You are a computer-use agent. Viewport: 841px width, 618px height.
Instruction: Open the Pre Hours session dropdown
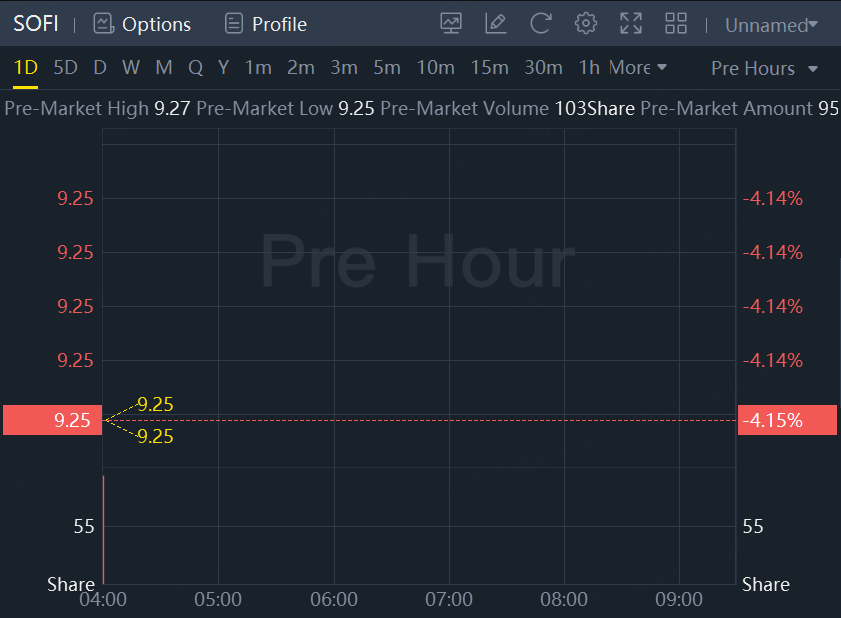[x=764, y=68]
